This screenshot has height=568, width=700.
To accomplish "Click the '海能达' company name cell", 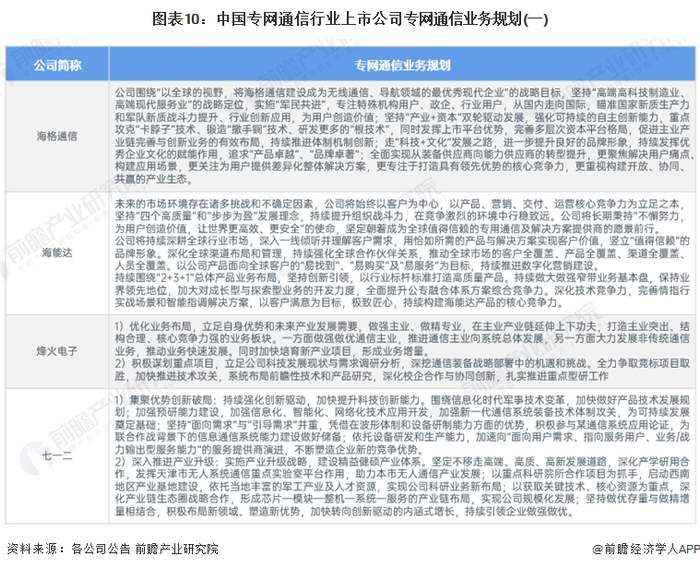I will (x=57, y=253).
